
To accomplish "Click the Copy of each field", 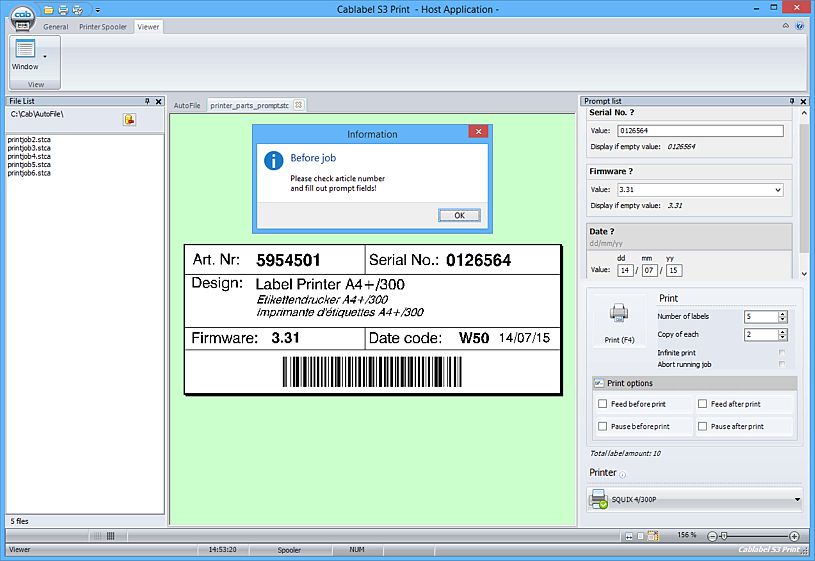I will 761,335.
